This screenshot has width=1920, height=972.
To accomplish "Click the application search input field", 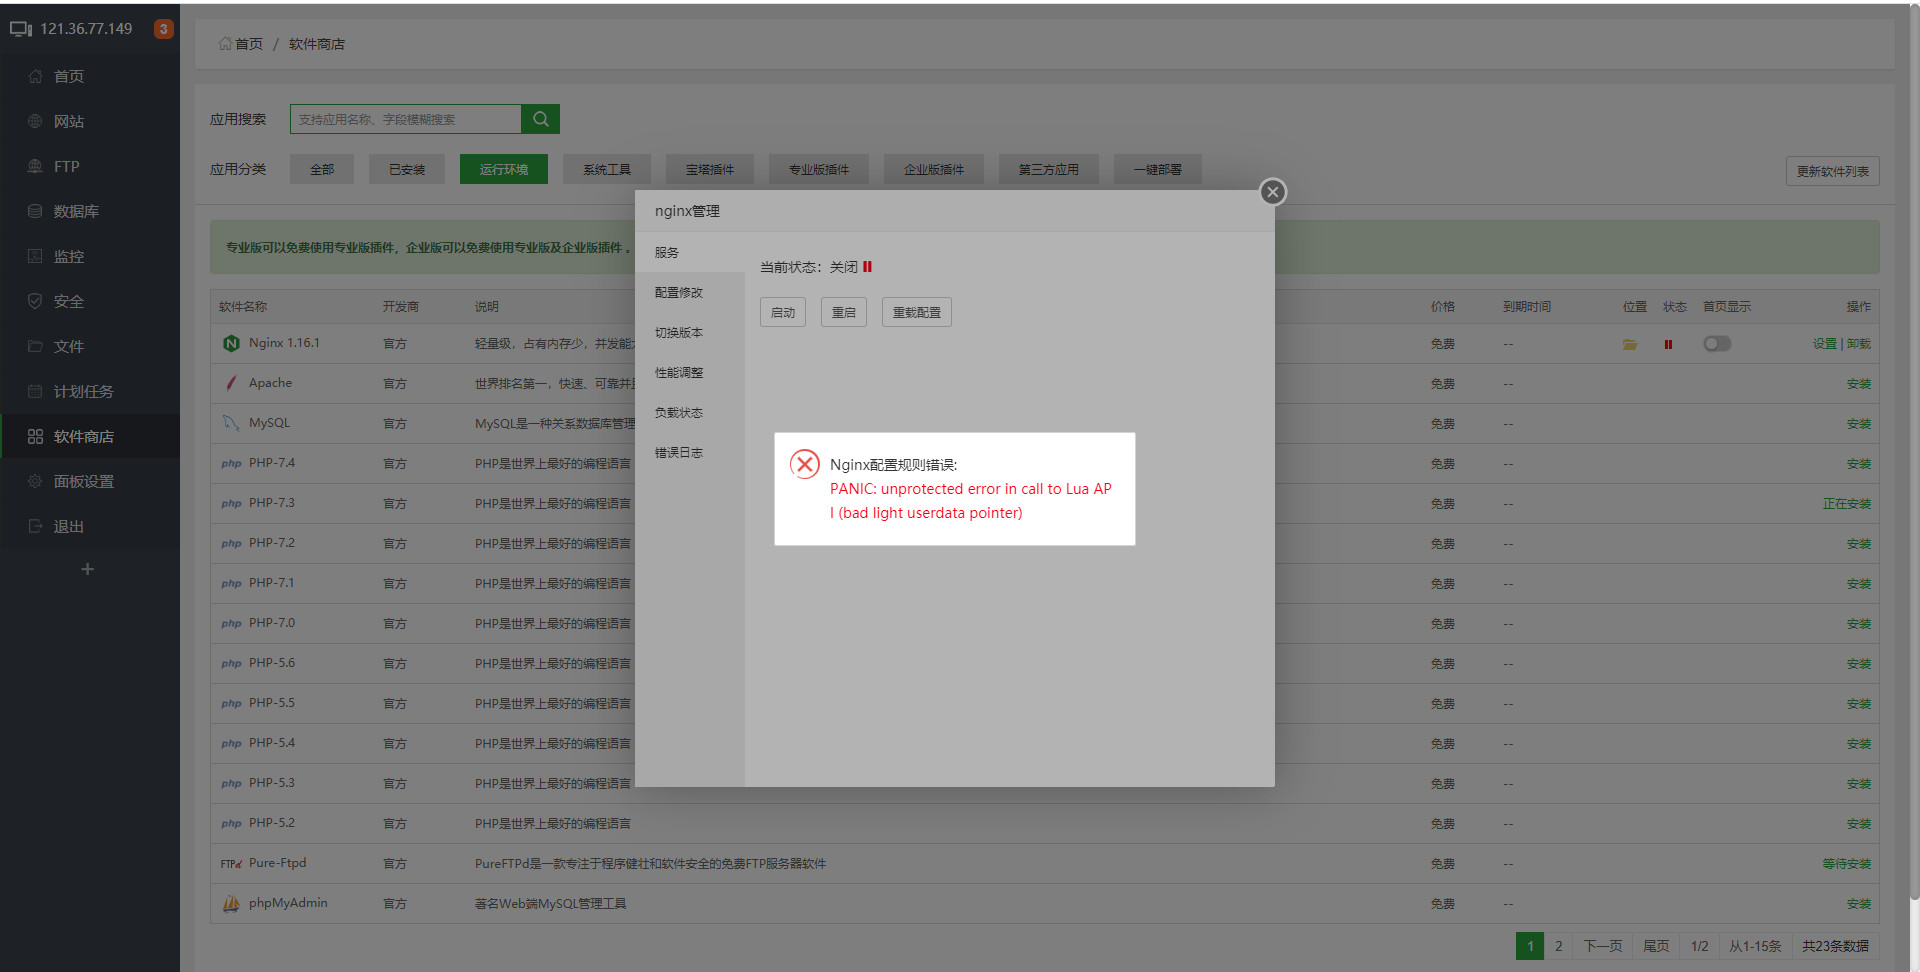I will (x=405, y=119).
